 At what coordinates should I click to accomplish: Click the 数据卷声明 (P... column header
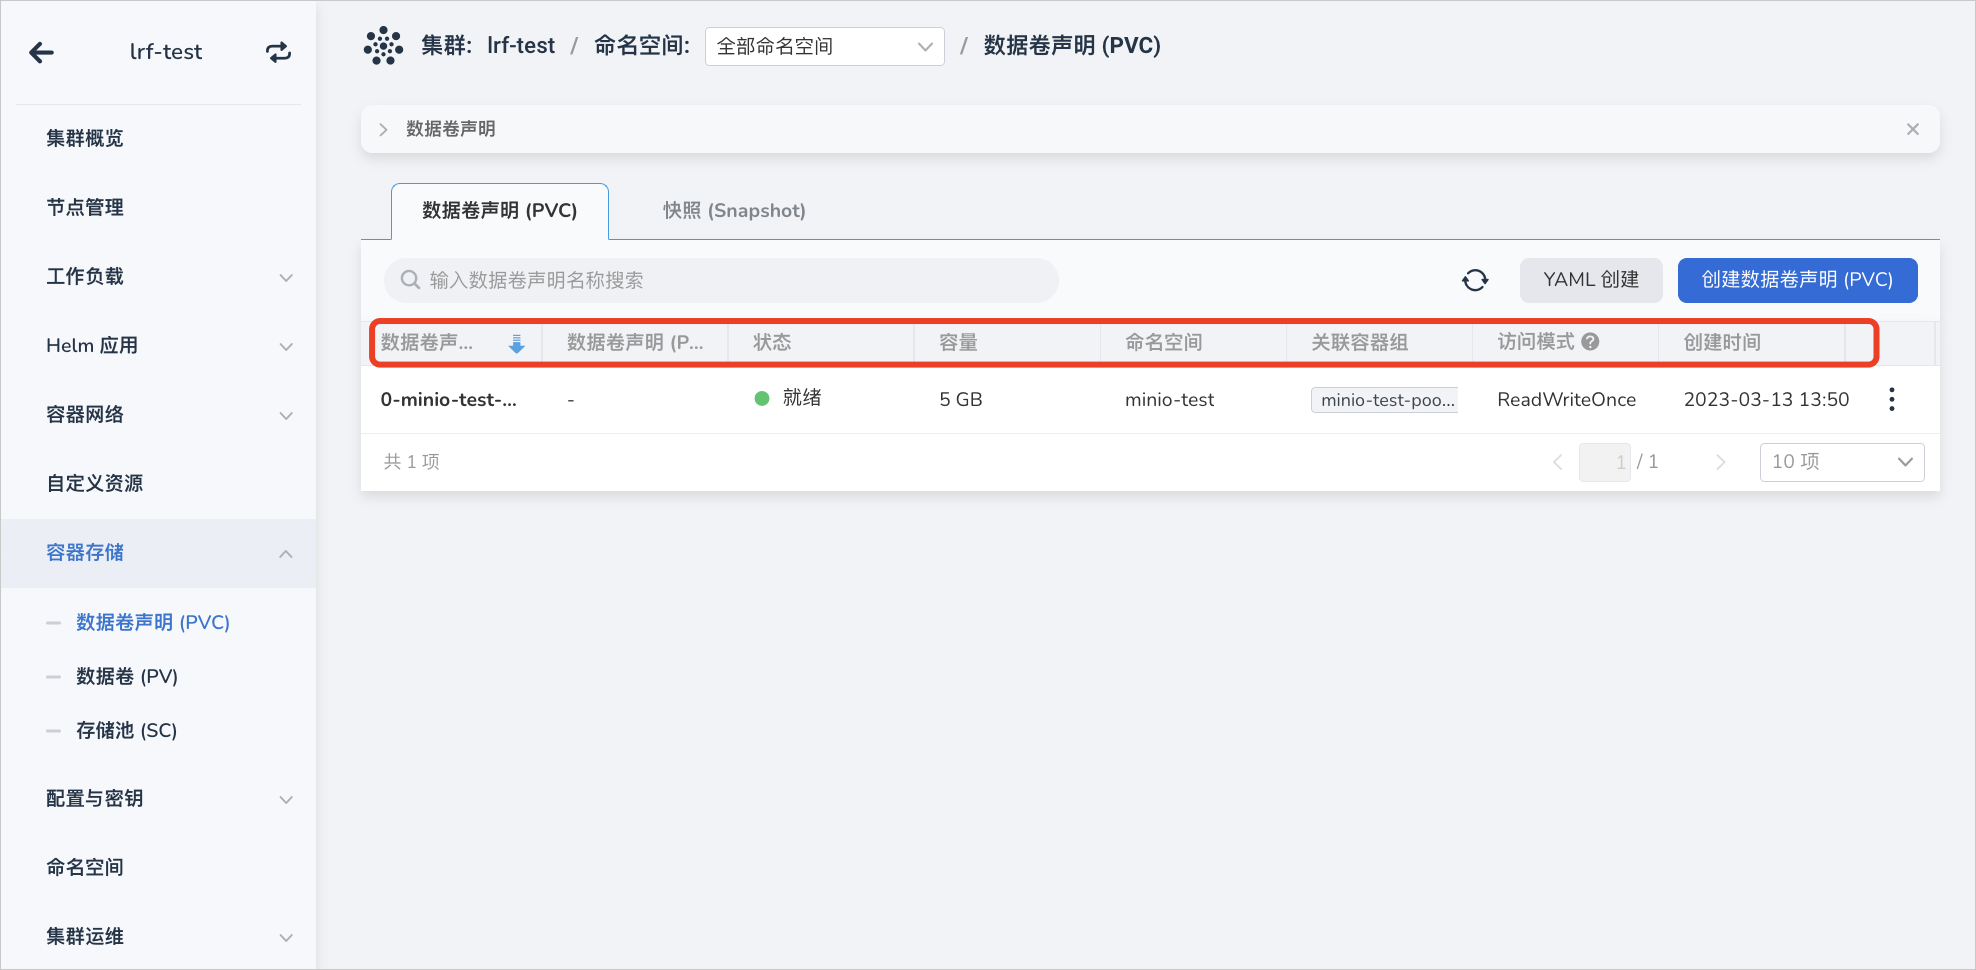point(635,342)
